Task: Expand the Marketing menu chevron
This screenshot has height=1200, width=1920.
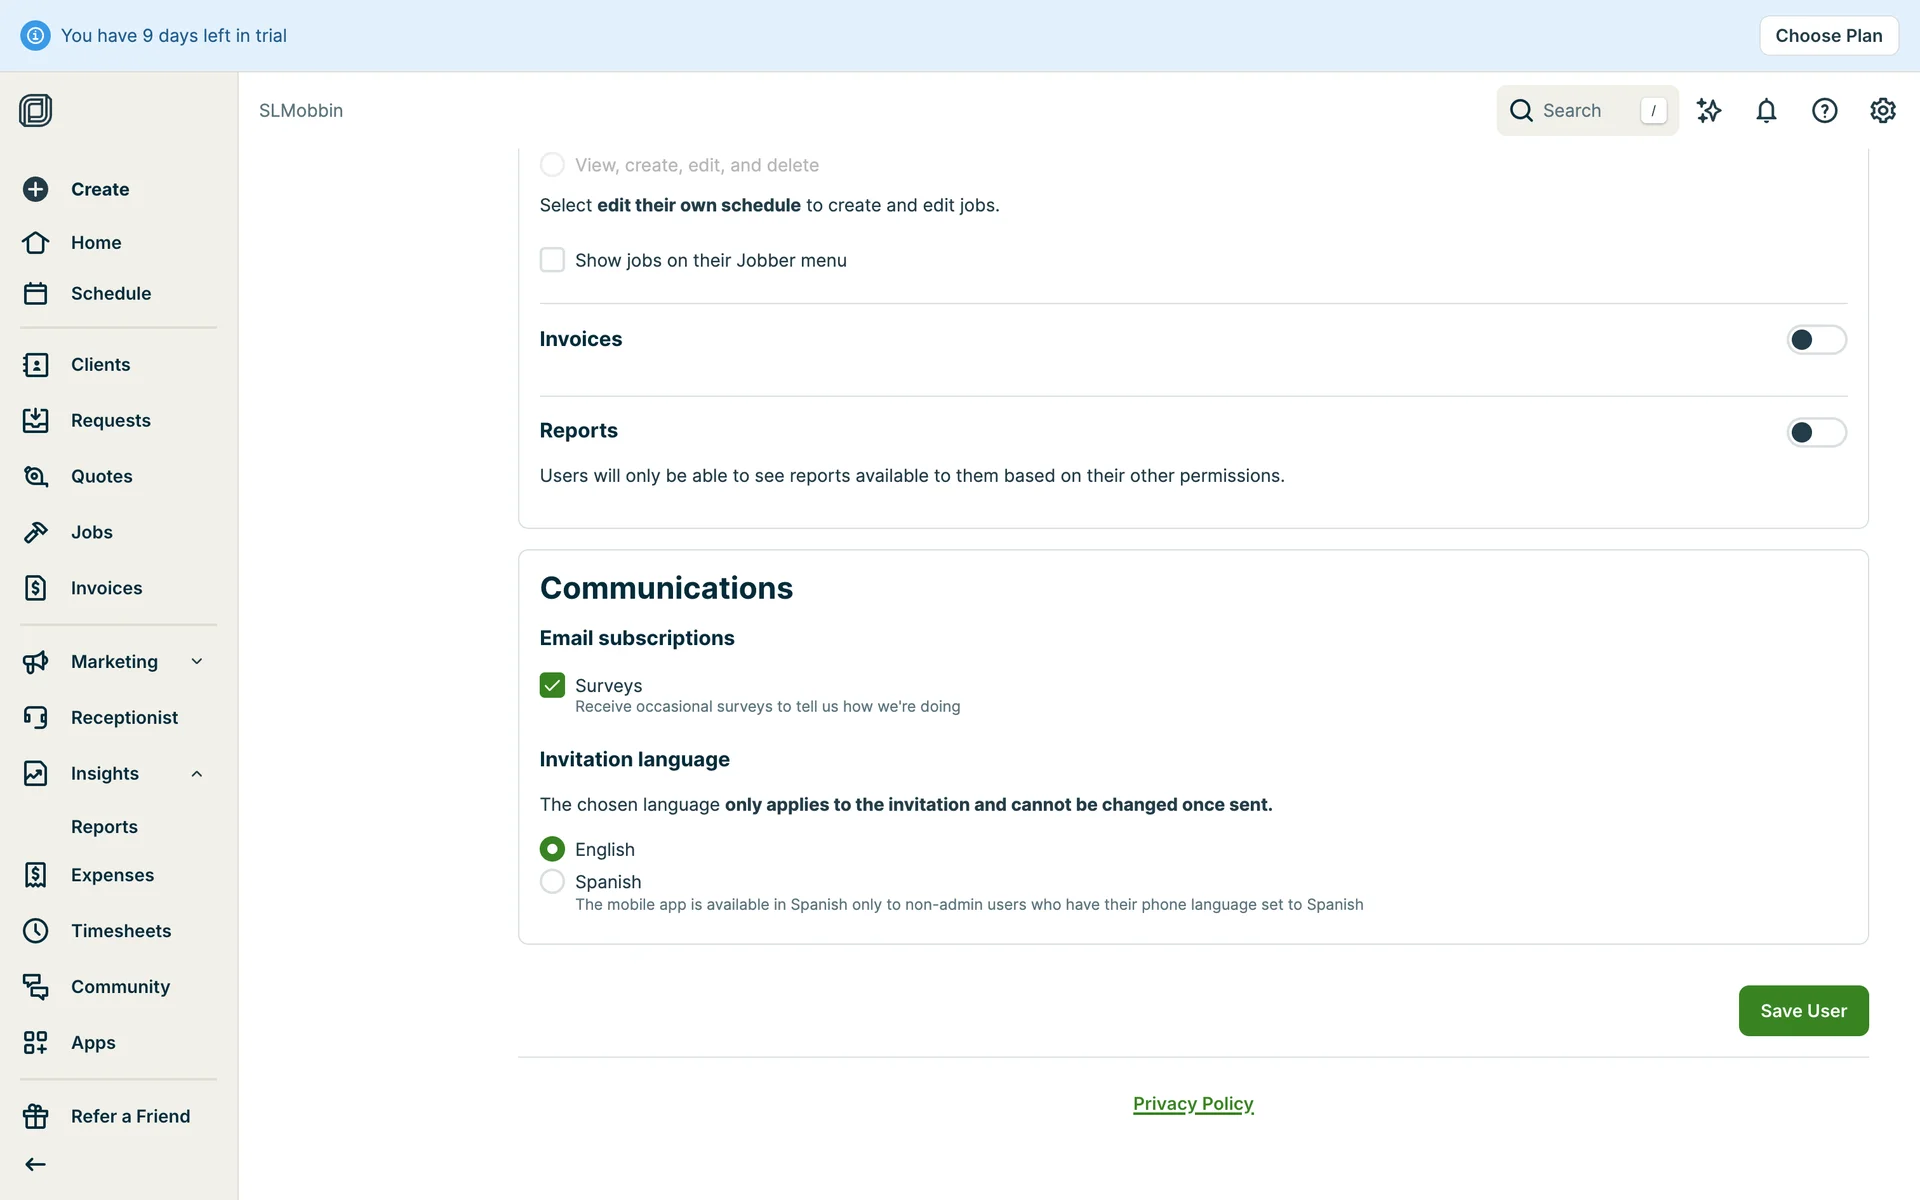Action: pyautogui.click(x=197, y=662)
